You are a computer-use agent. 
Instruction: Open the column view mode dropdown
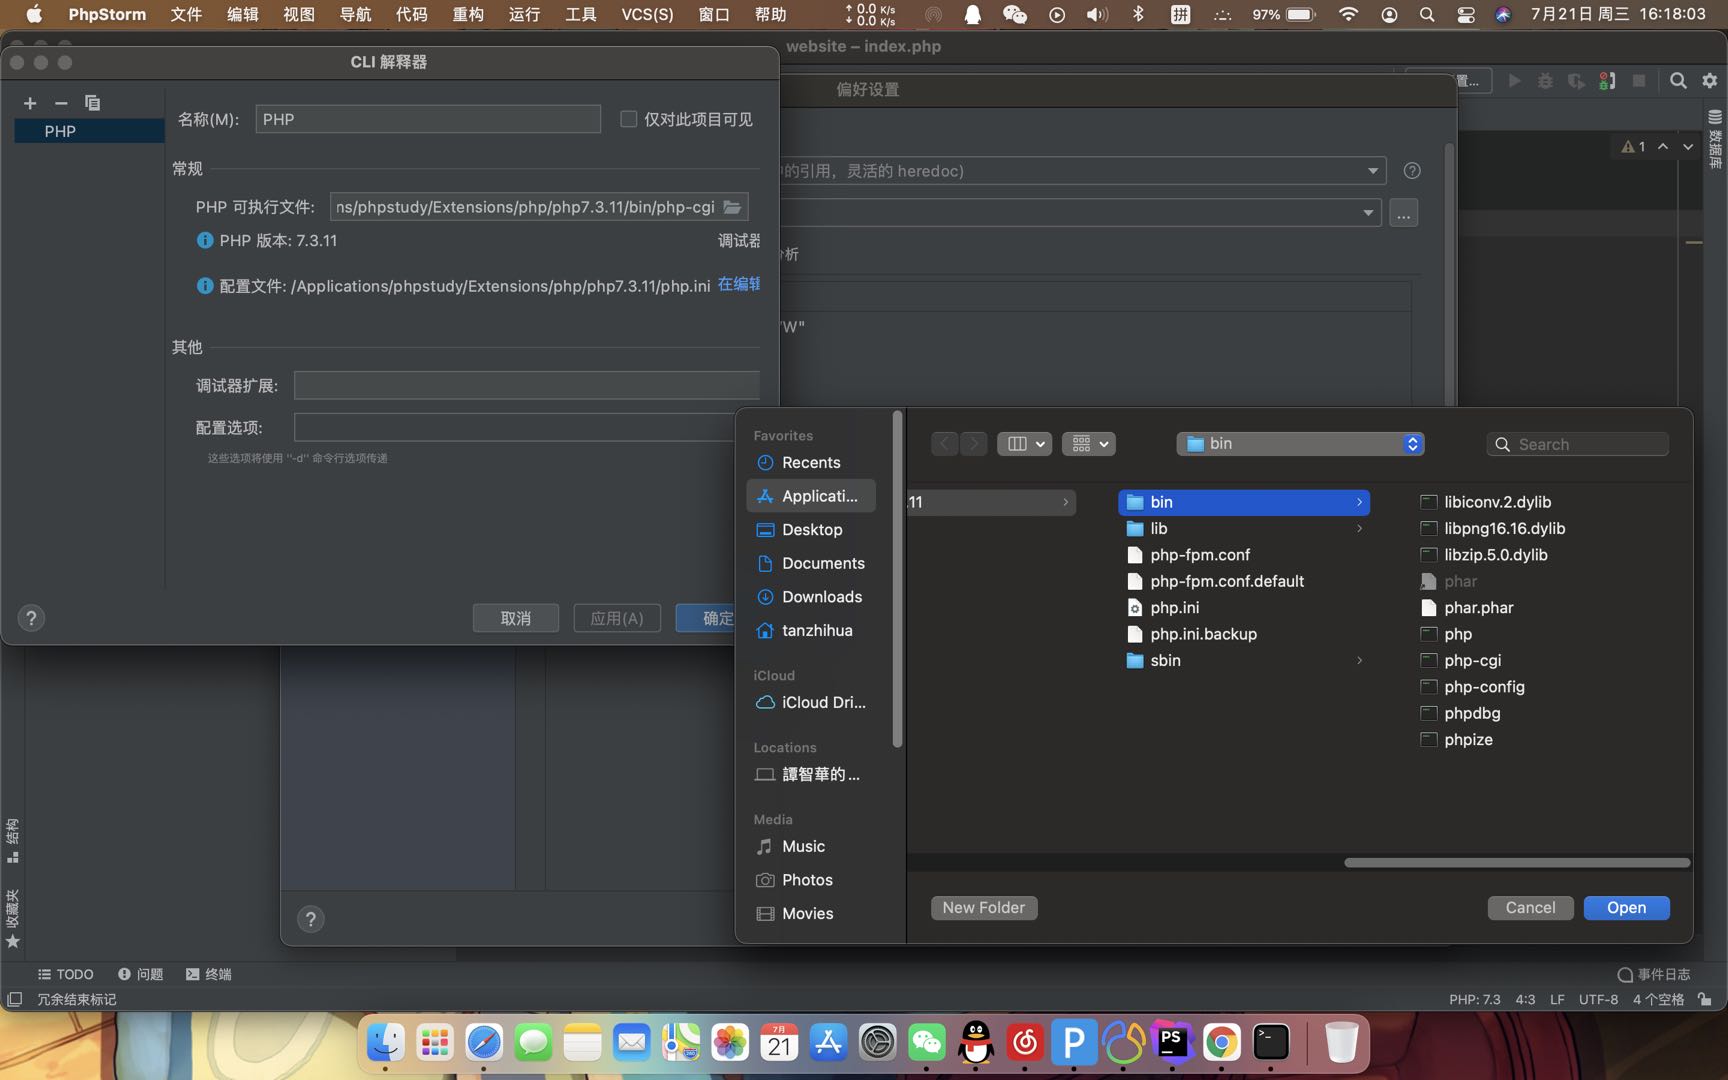1024,444
